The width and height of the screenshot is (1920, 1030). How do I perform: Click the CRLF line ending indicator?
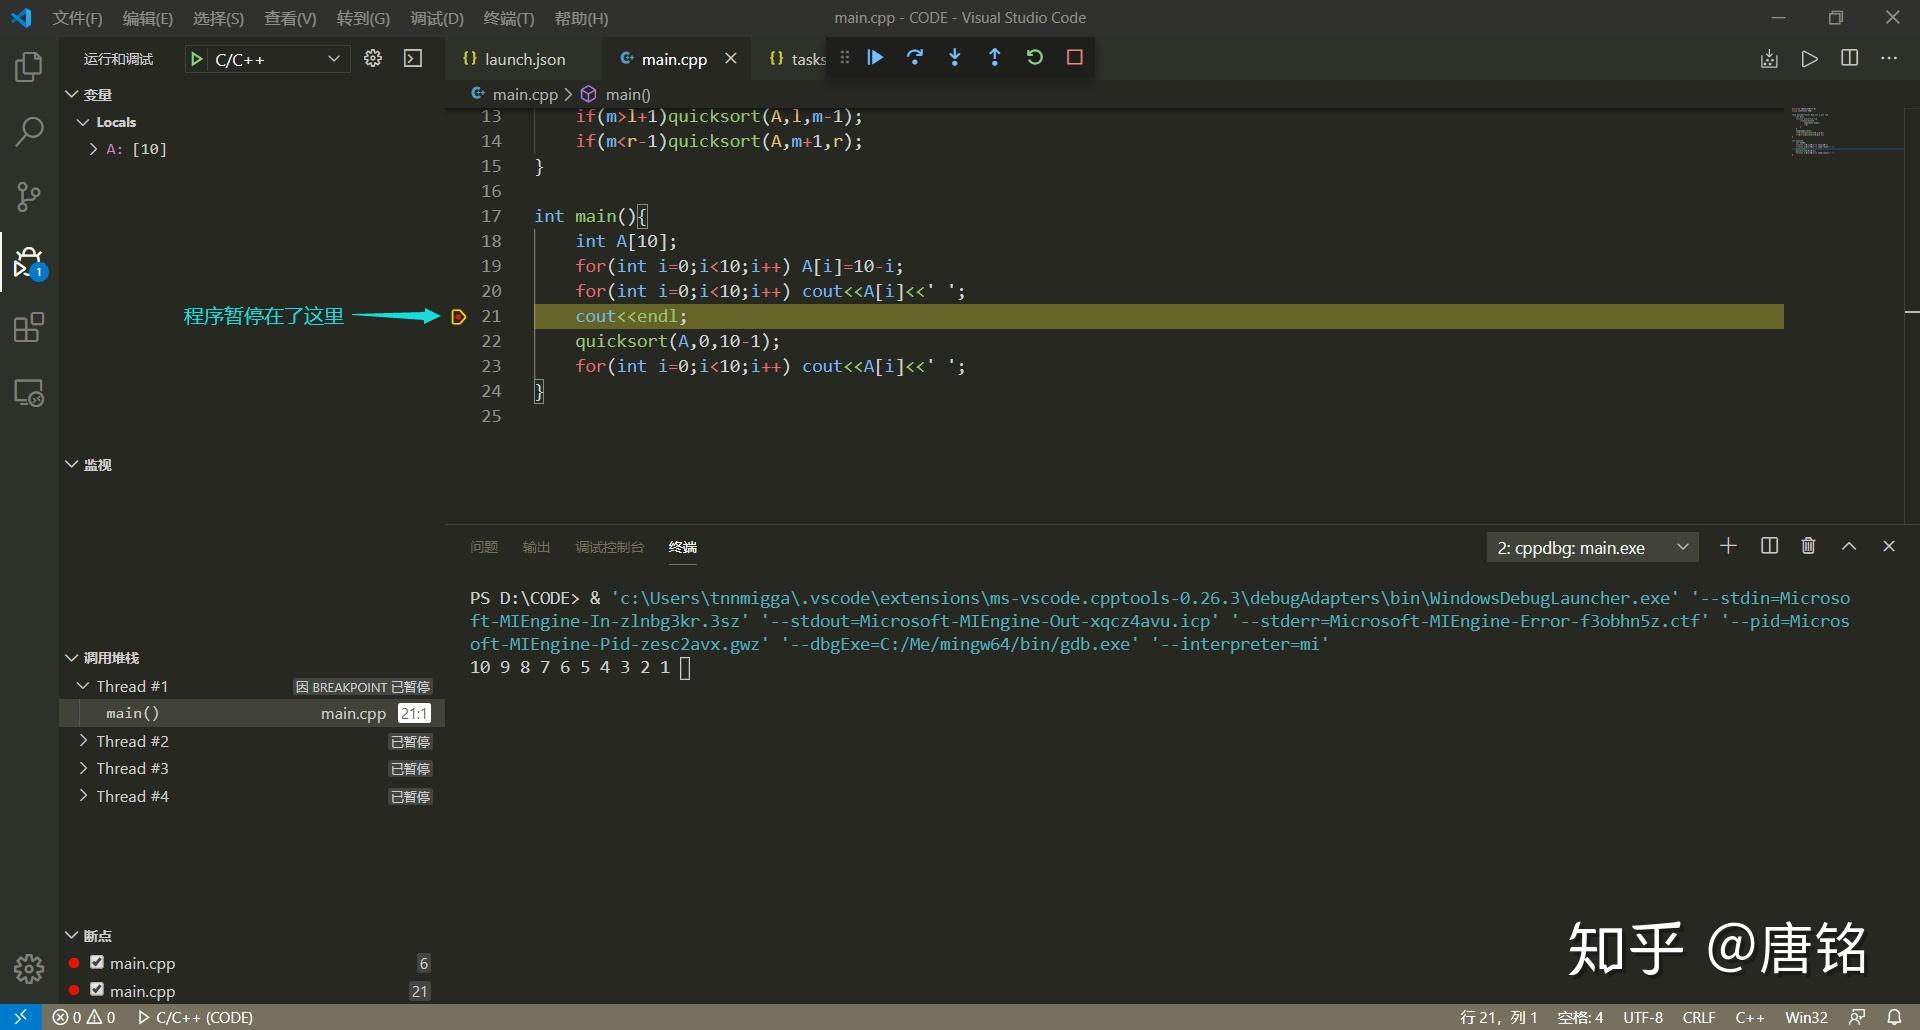pyautogui.click(x=1699, y=1017)
